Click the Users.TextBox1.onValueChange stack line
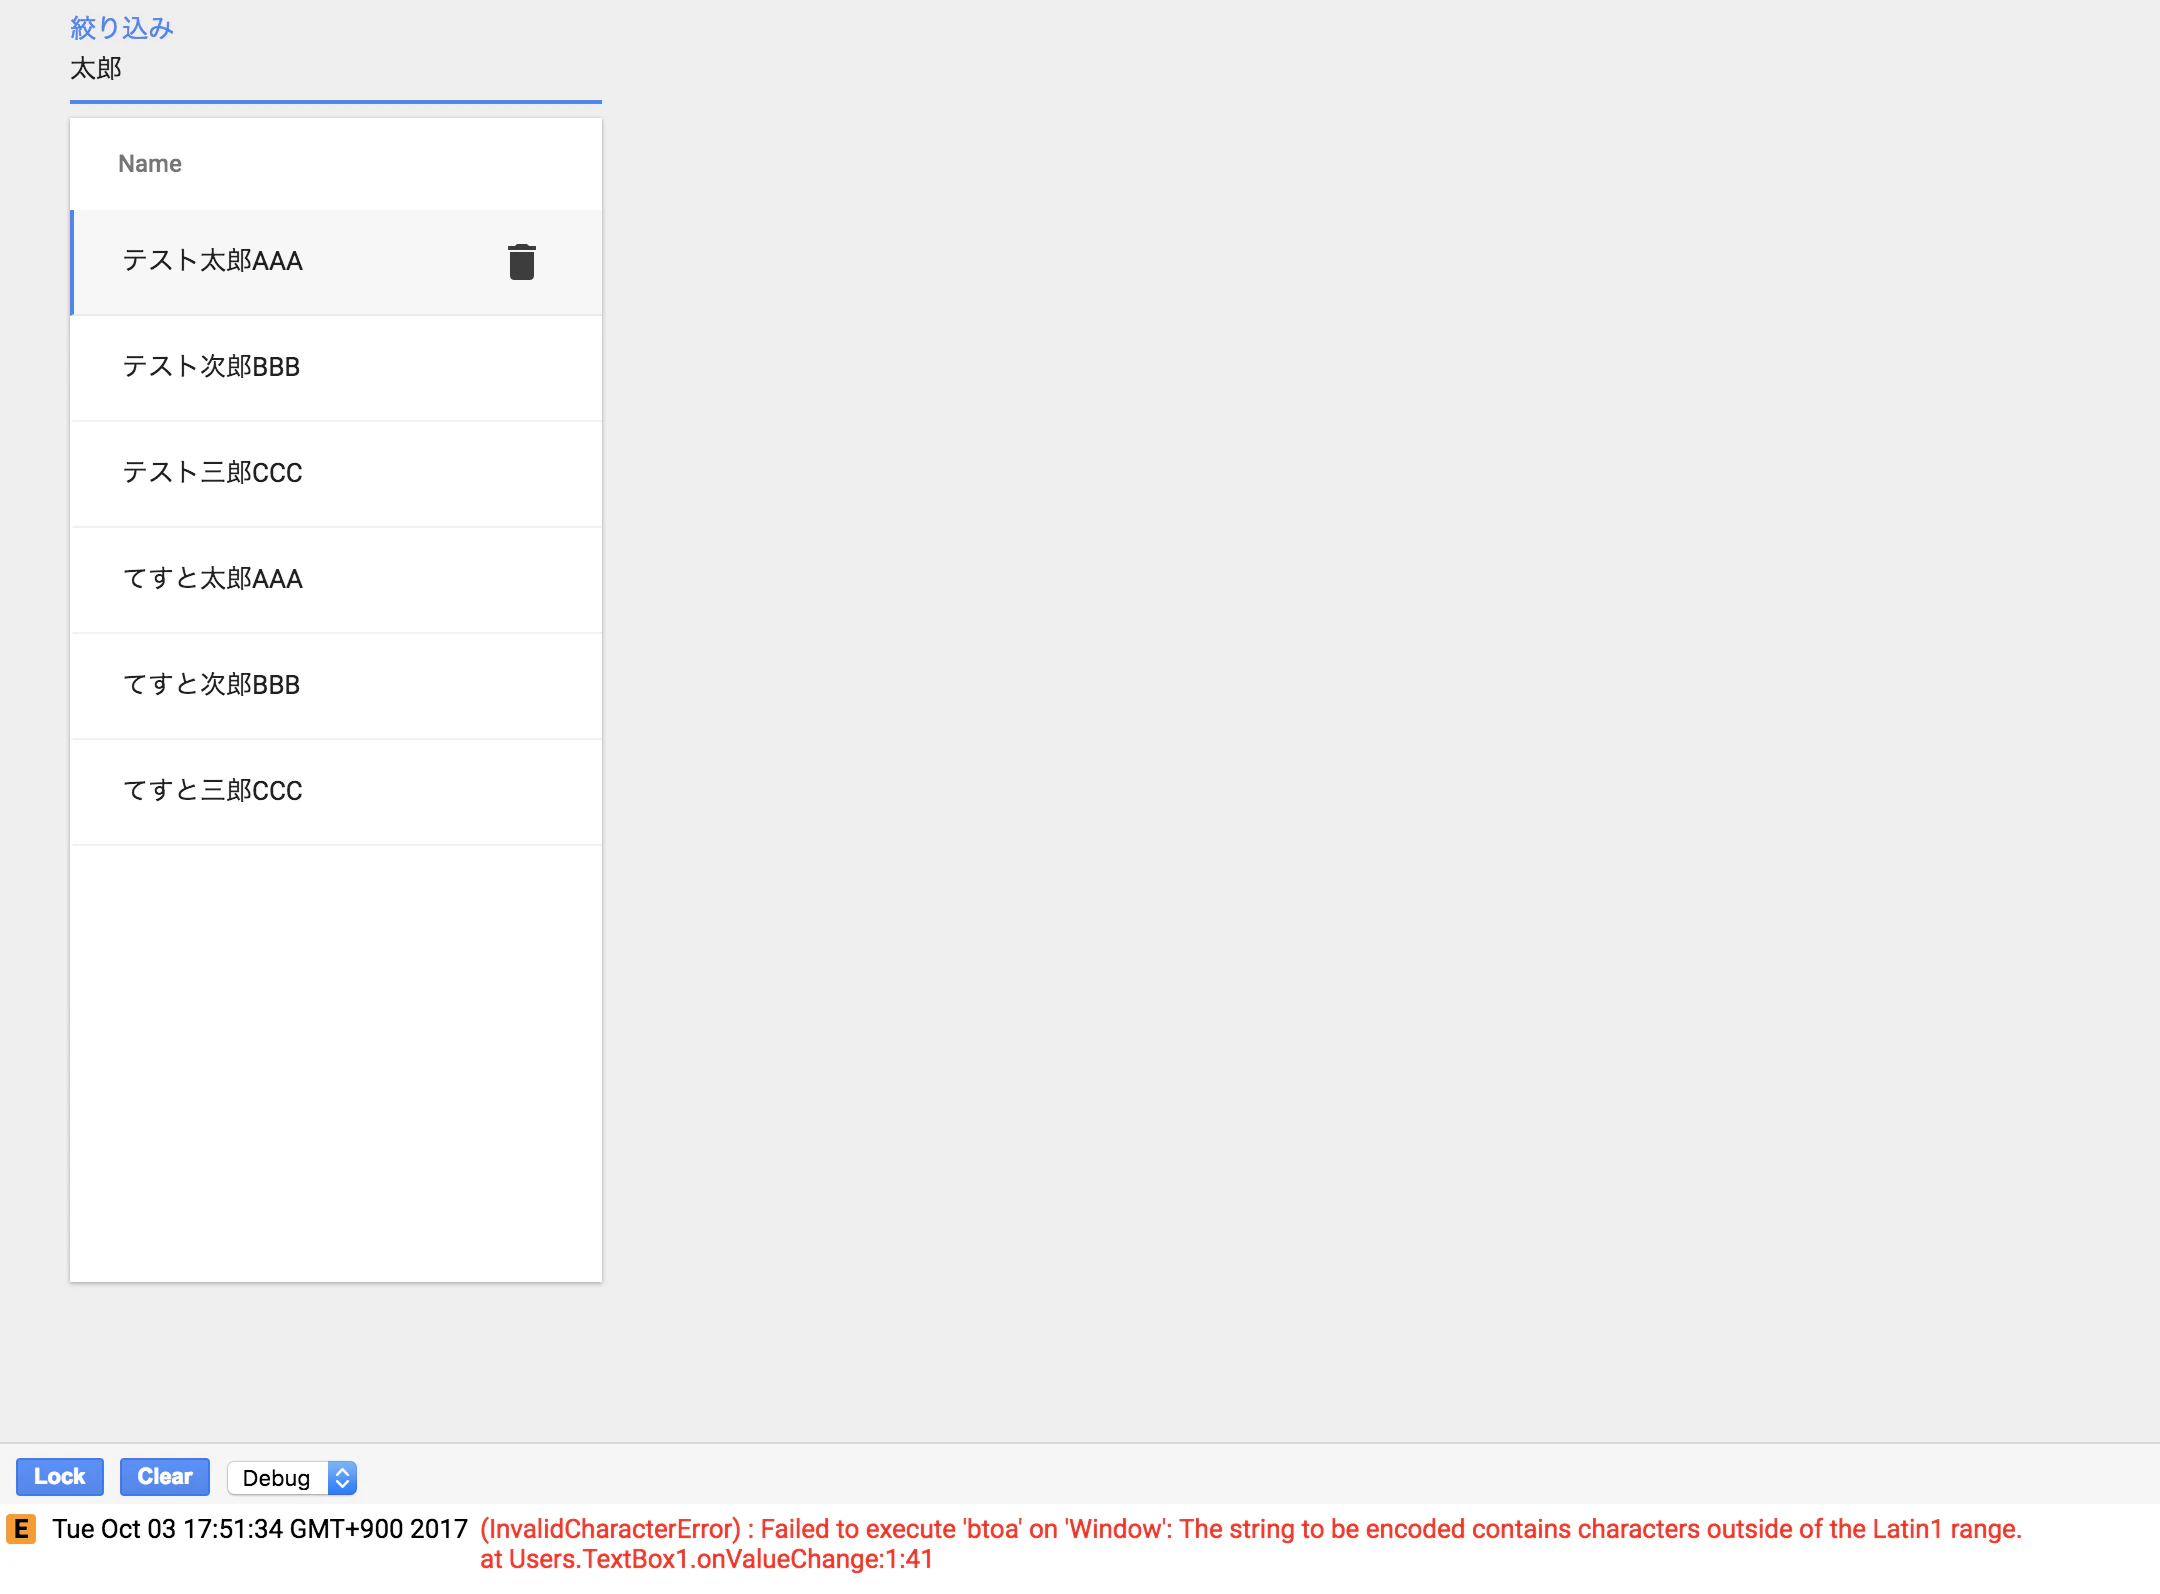 [706, 1559]
